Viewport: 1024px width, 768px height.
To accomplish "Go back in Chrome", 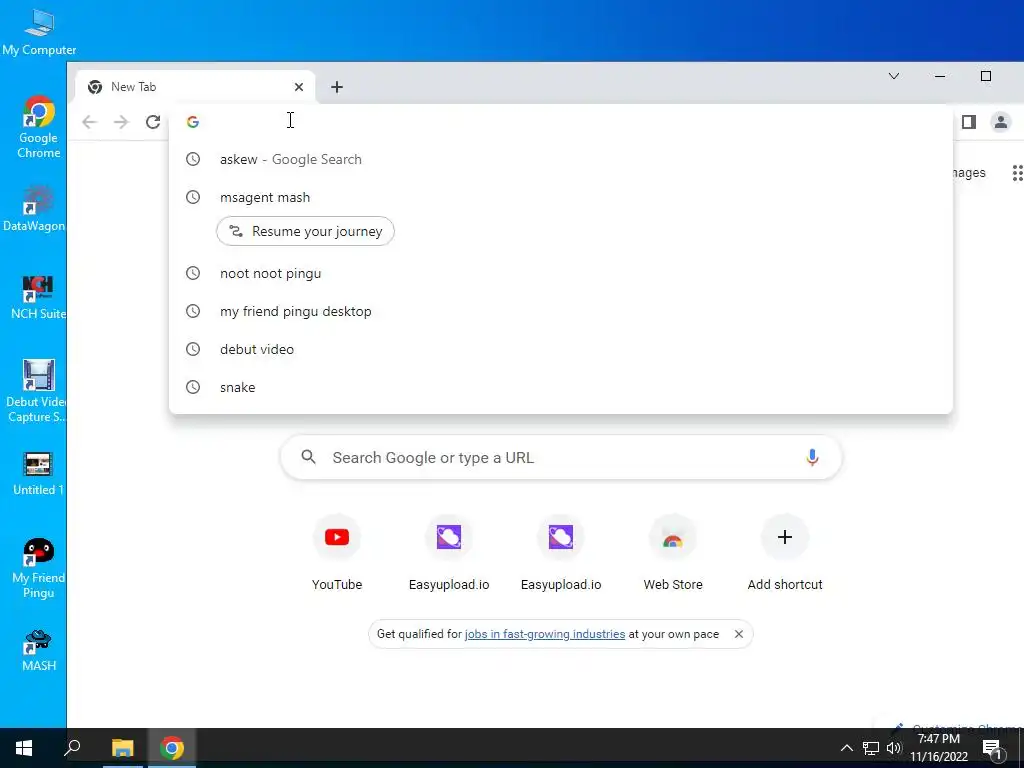I will pyautogui.click(x=89, y=122).
